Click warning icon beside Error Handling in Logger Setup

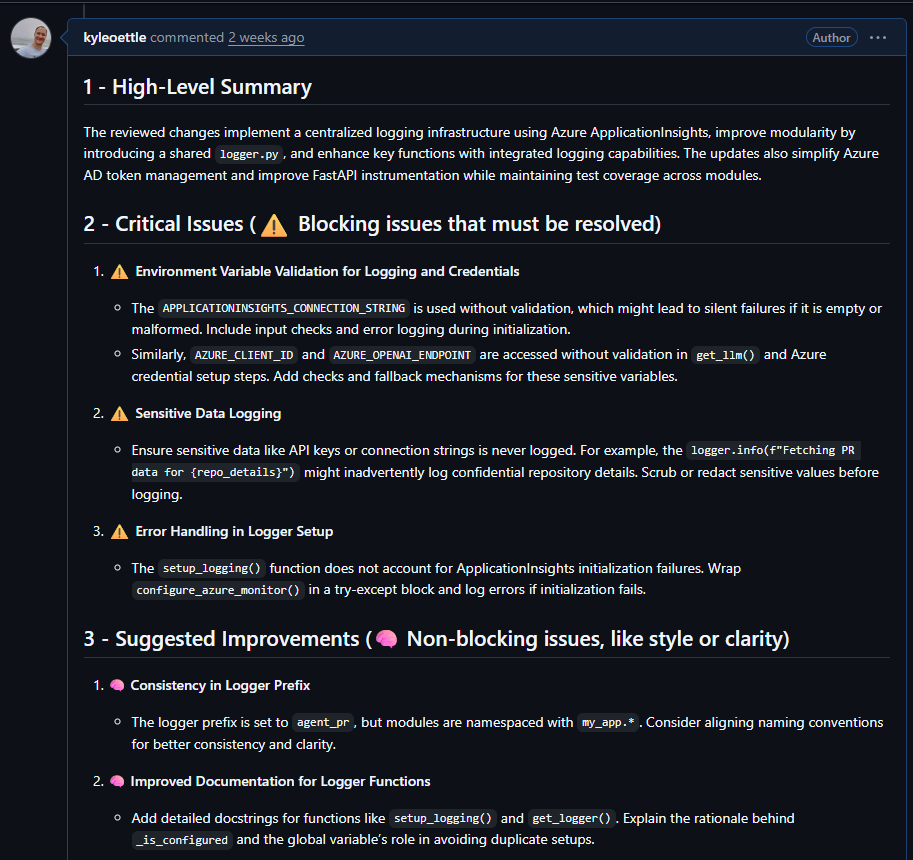point(120,532)
